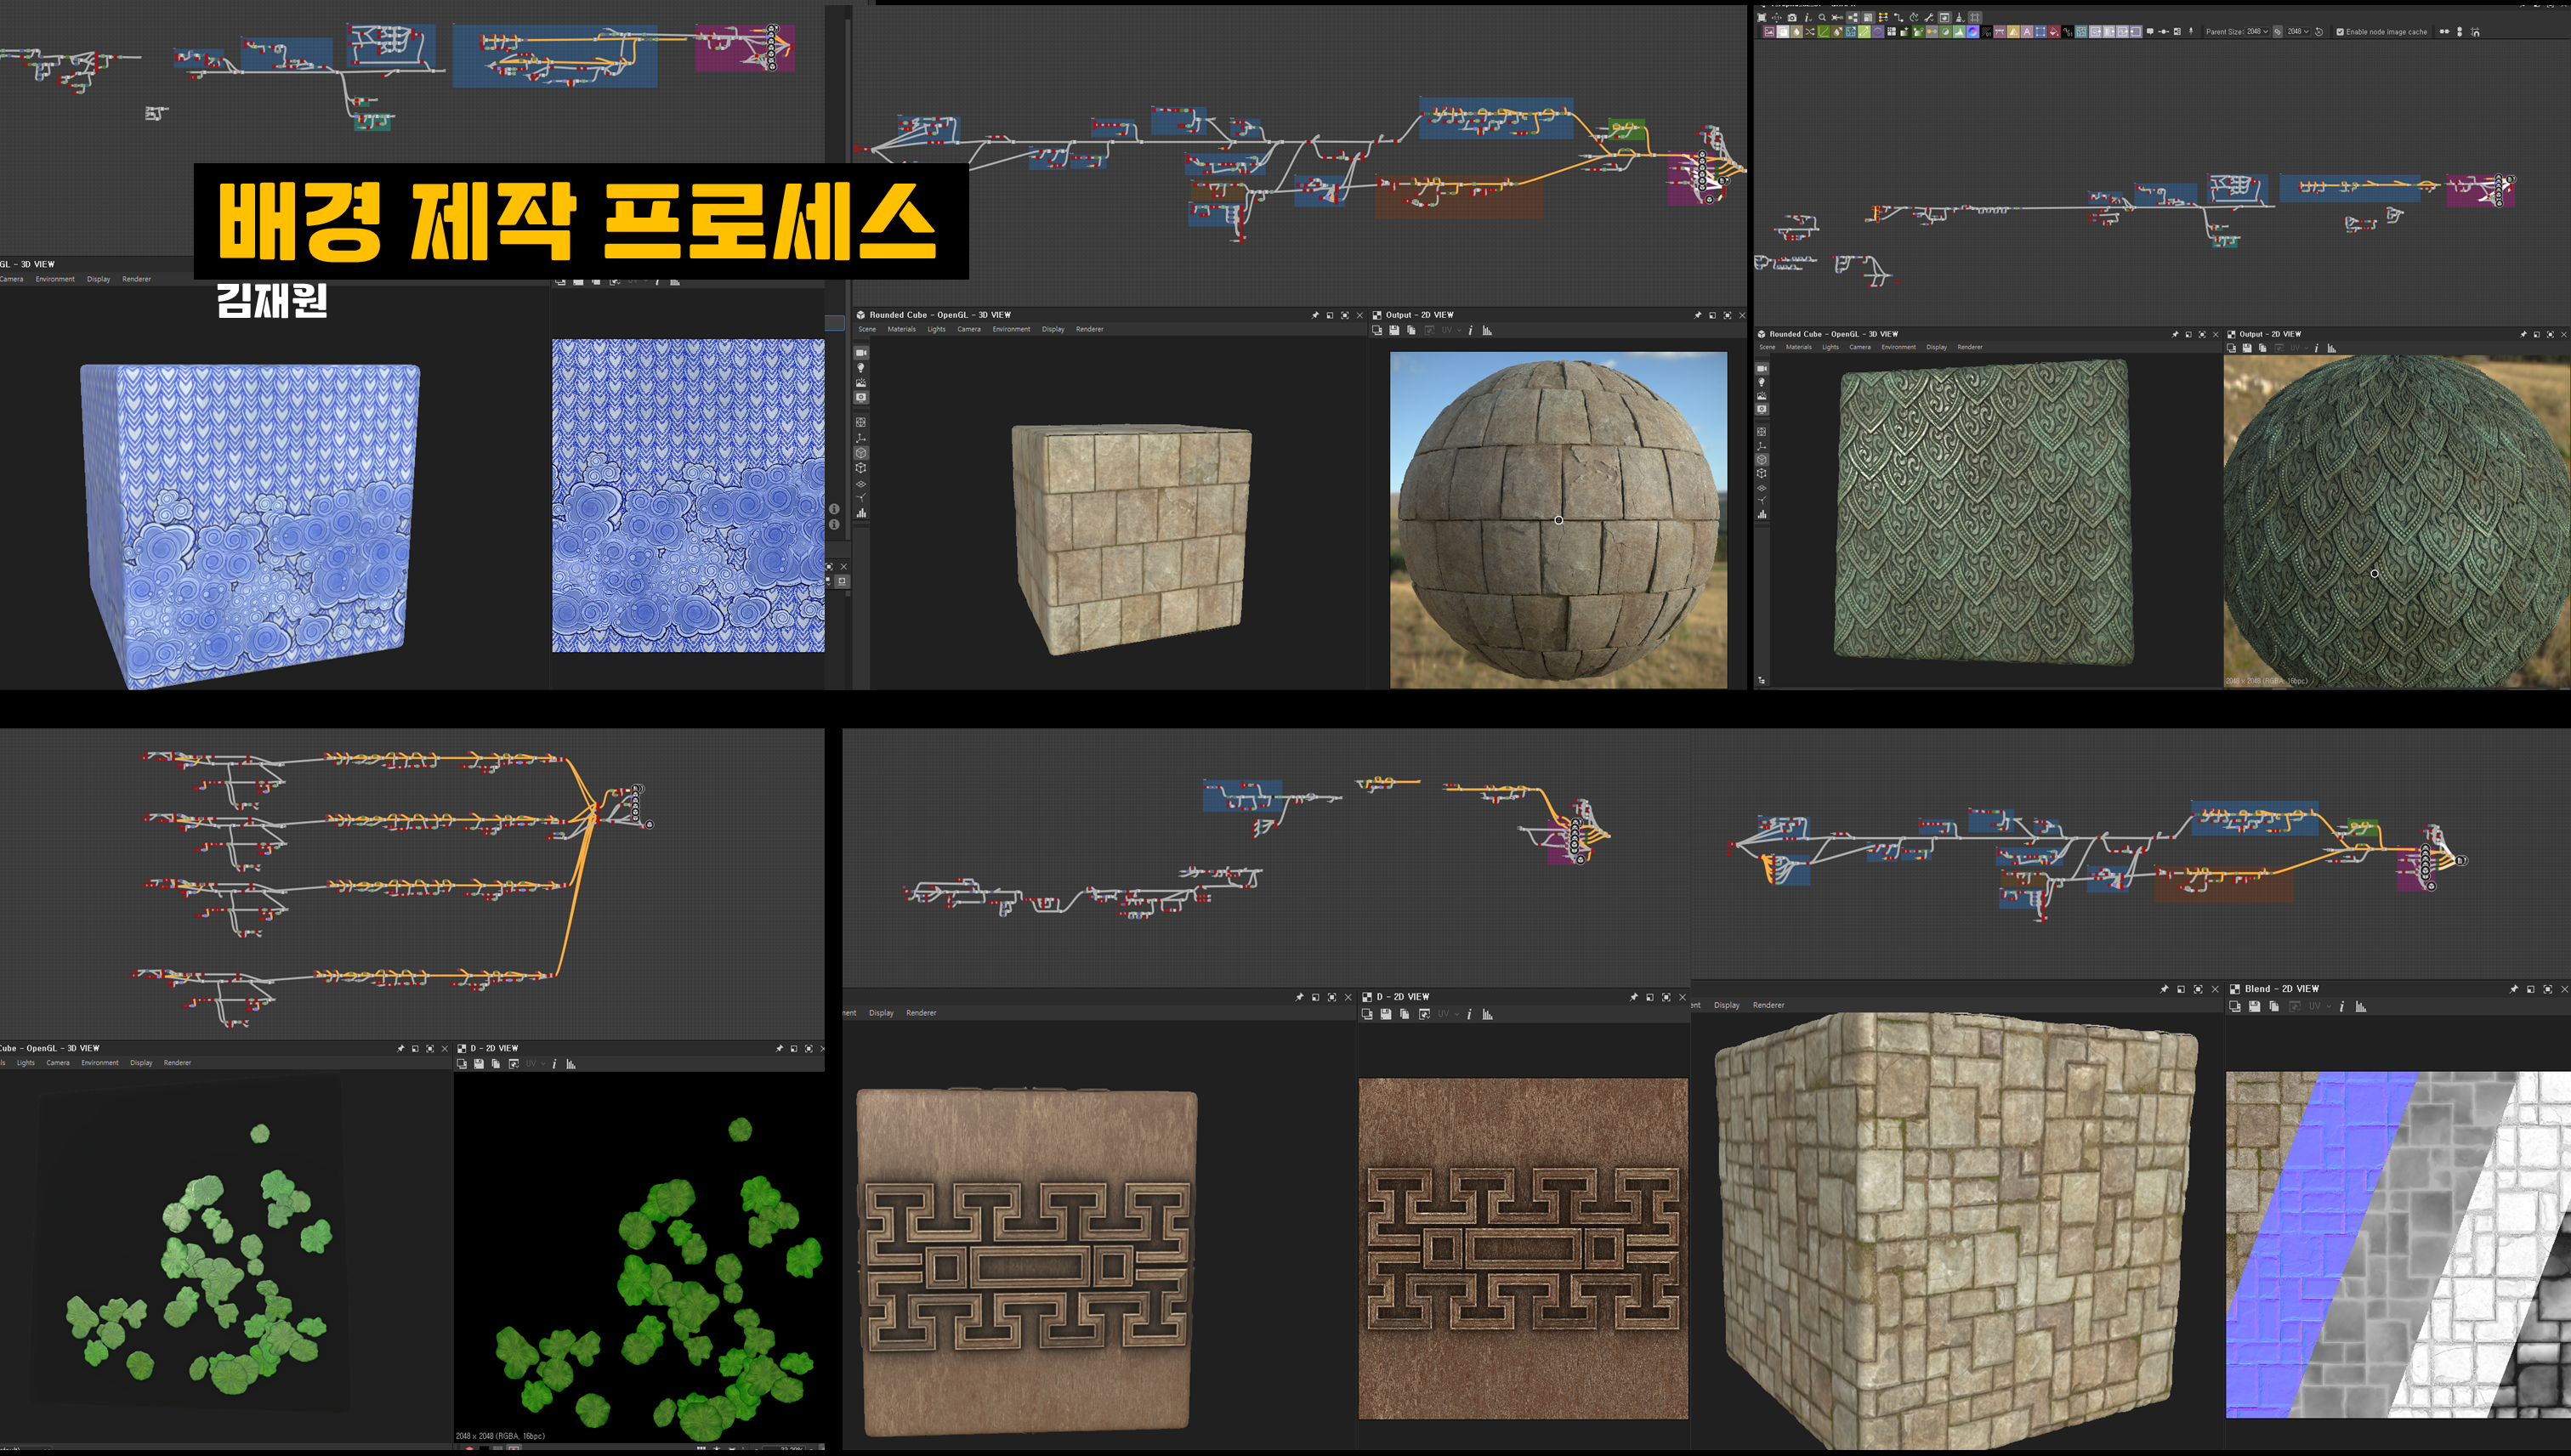The width and height of the screenshot is (2571, 1456).
Task: Open Environment menu above the stone block cube
Action: pos(1010,329)
